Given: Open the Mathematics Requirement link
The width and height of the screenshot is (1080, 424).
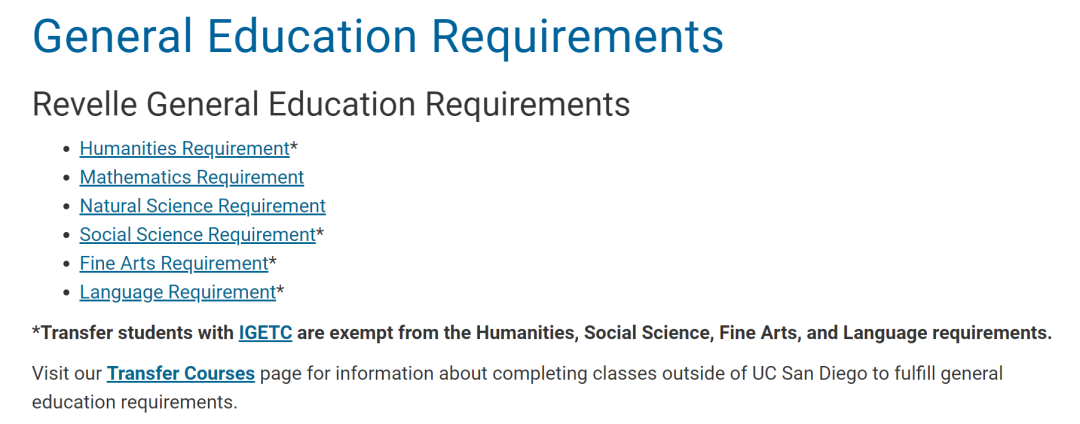Looking at the screenshot, I should (191, 177).
